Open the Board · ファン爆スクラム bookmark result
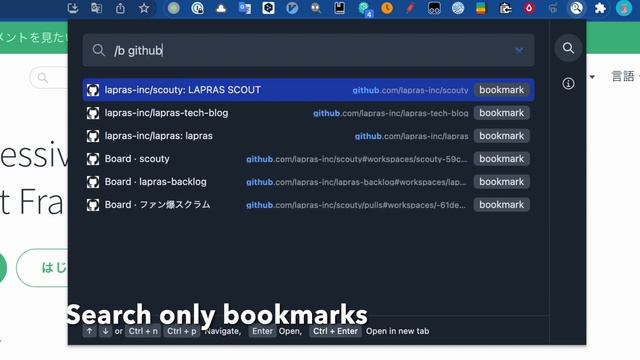 (x=309, y=204)
